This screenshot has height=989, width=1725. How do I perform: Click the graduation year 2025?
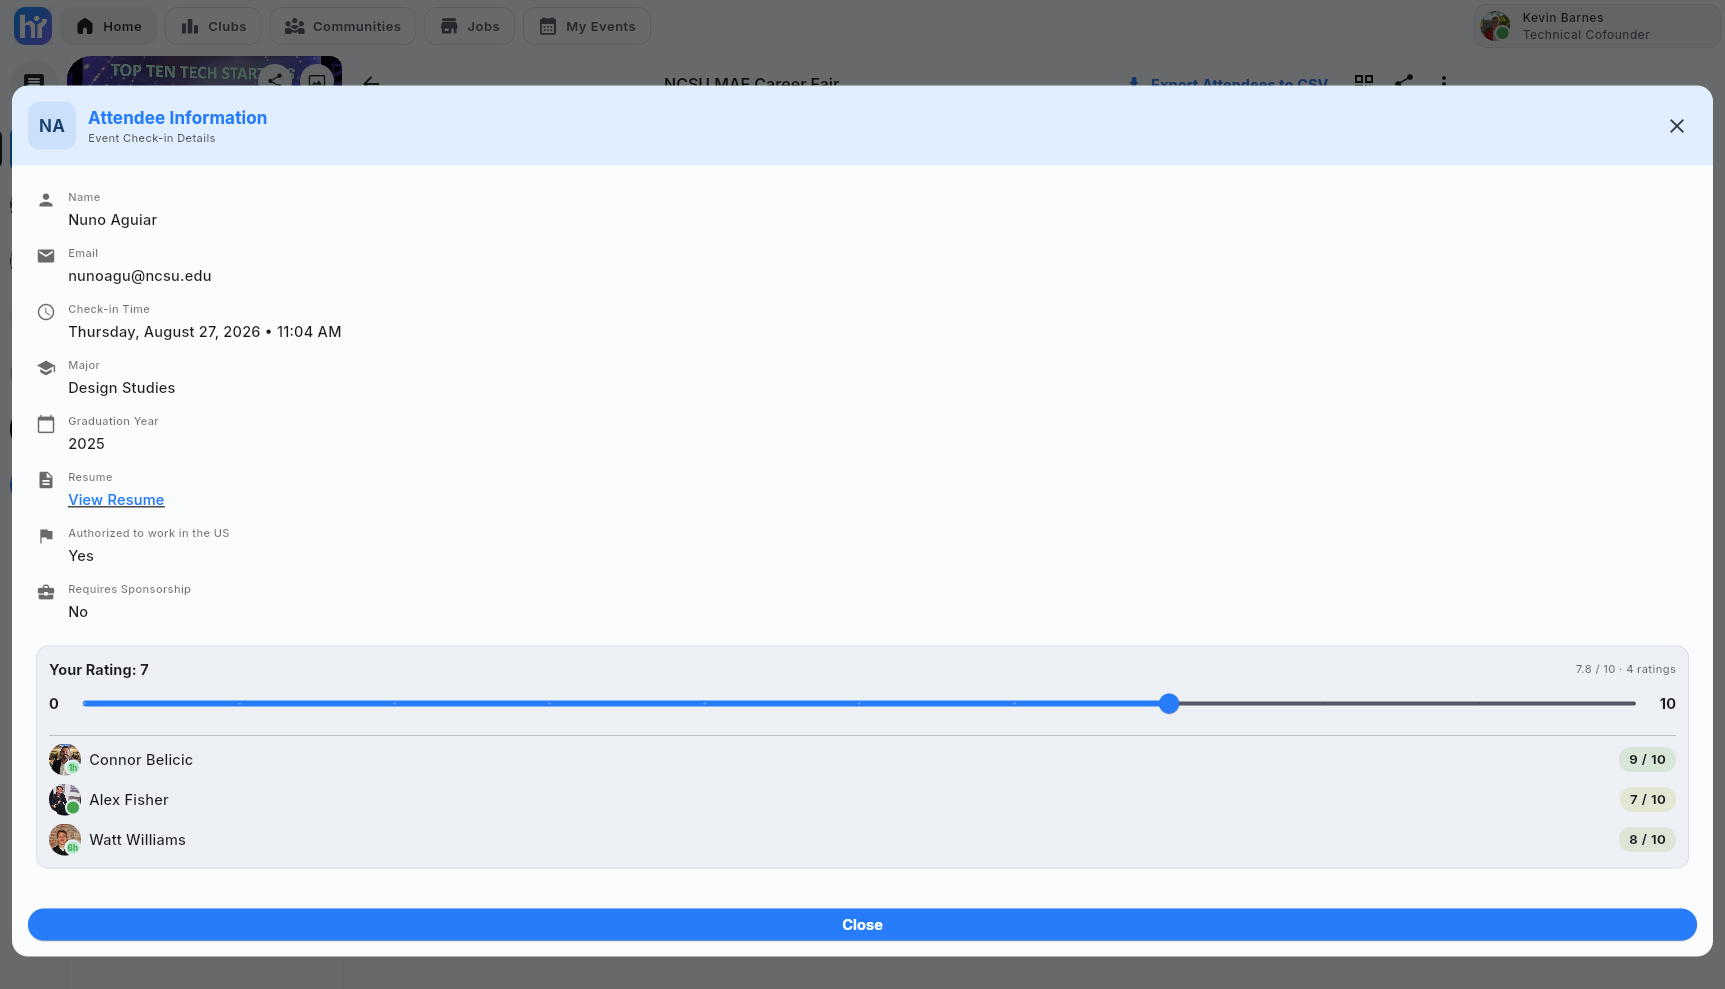86,444
